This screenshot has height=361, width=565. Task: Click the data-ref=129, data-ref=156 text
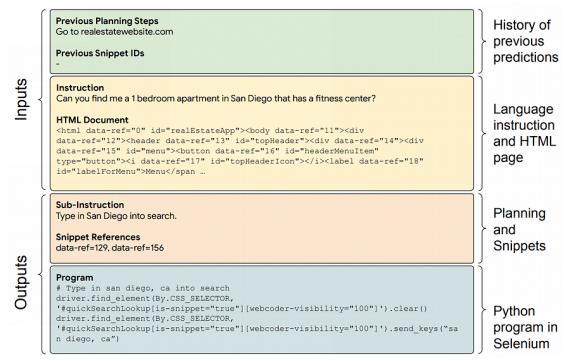pyautogui.click(x=110, y=248)
